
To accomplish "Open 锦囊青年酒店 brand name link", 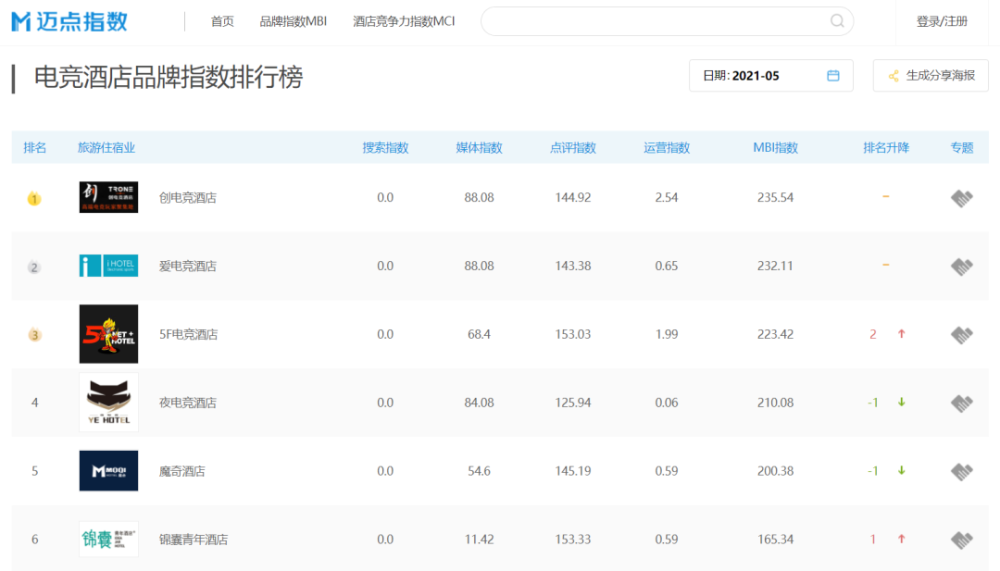I will pyautogui.click(x=193, y=539).
